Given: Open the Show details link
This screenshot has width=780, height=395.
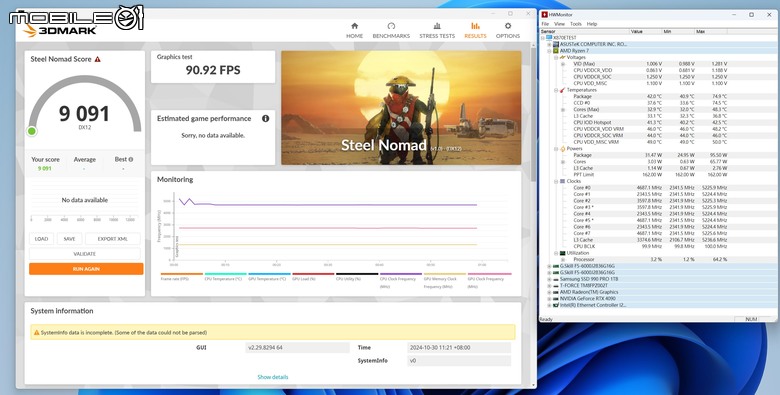Looking at the screenshot, I should click(x=273, y=377).
